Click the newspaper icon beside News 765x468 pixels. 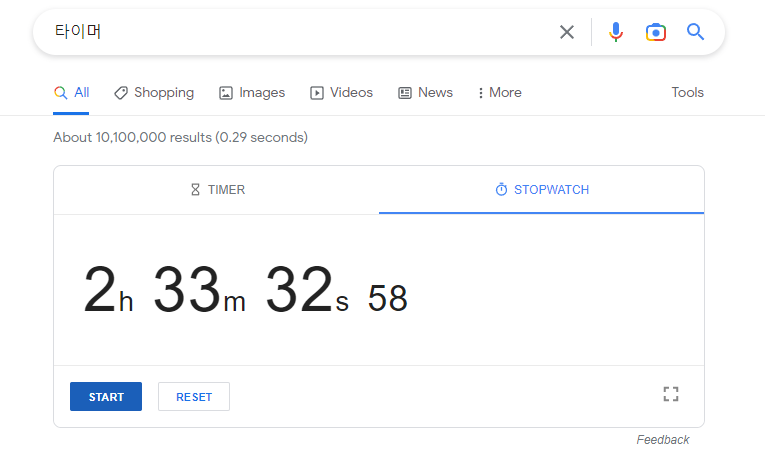[x=404, y=93]
